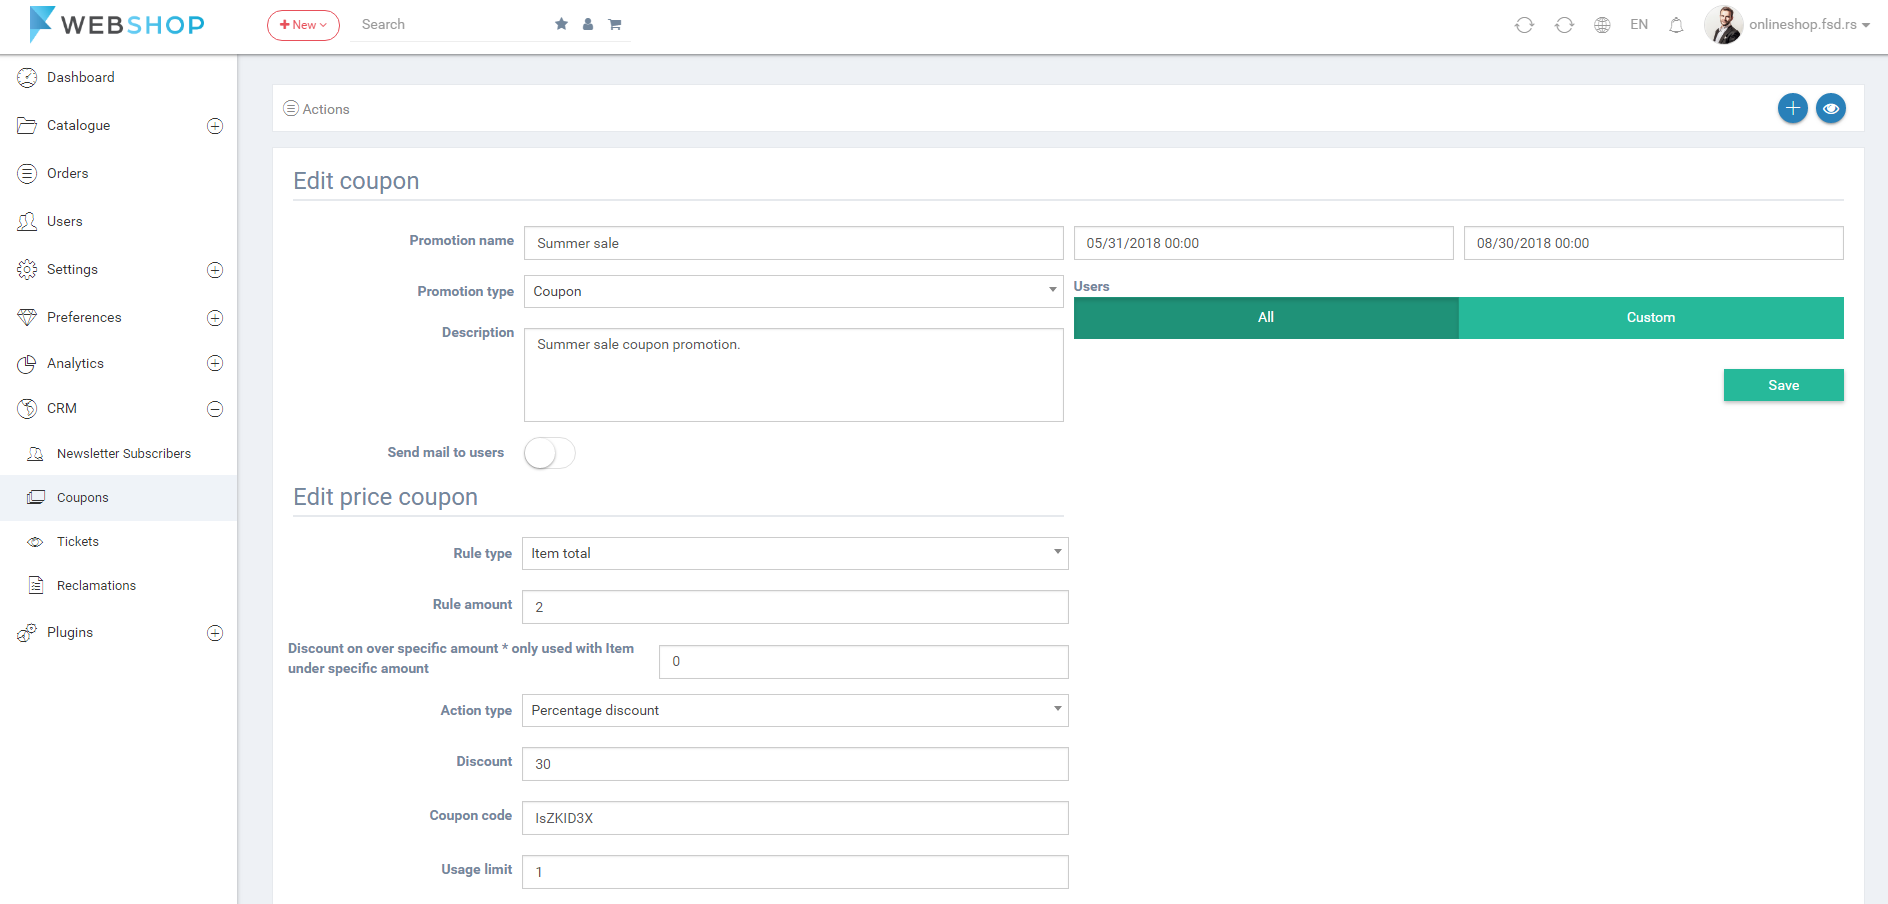Image resolution: width=1888 pixels, height=904 pixels.
Task: Click the Webshop logo
Action: pyautogui.click(x=117, y=24)
